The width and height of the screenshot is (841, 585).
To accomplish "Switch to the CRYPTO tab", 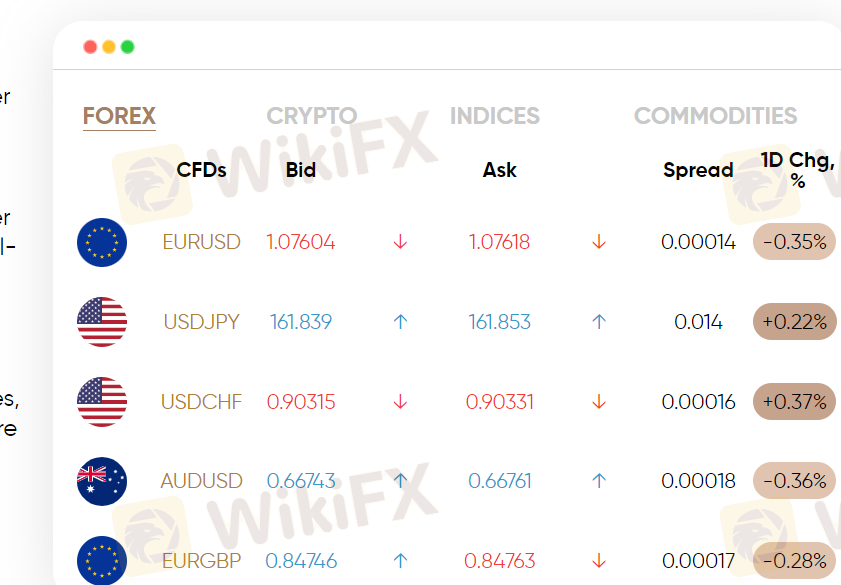I will point(311,116).
